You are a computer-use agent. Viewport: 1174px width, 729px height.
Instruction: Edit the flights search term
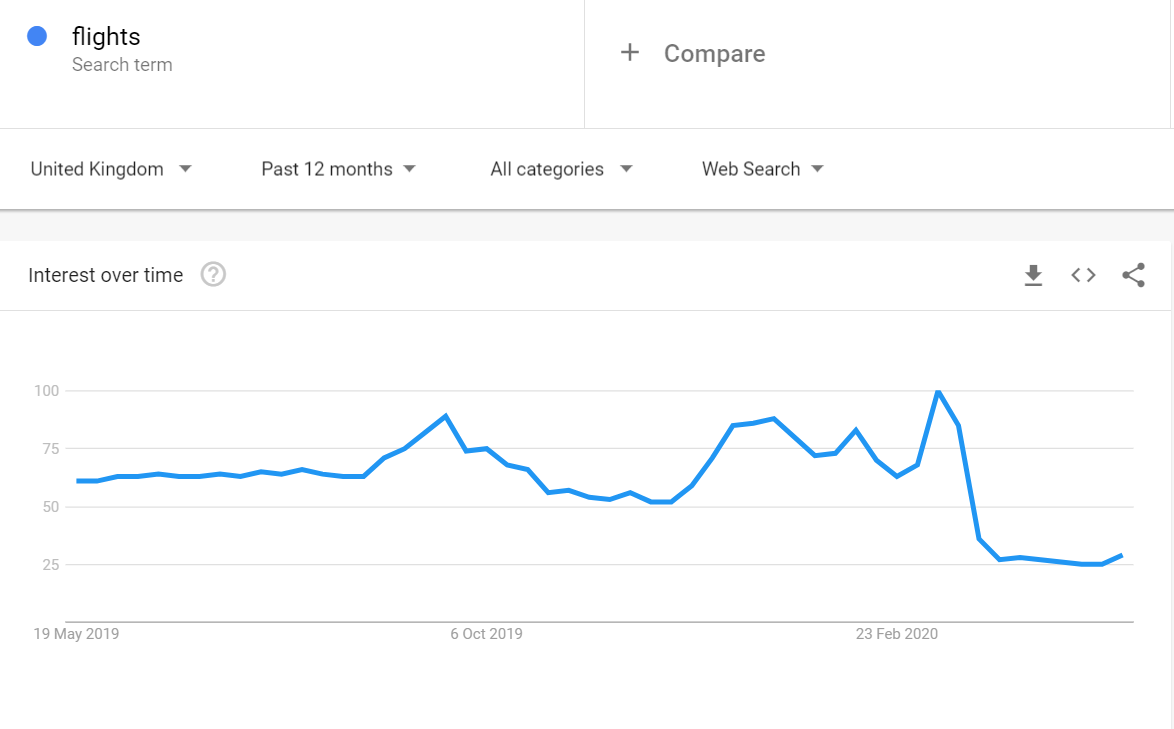coord(106,37)
